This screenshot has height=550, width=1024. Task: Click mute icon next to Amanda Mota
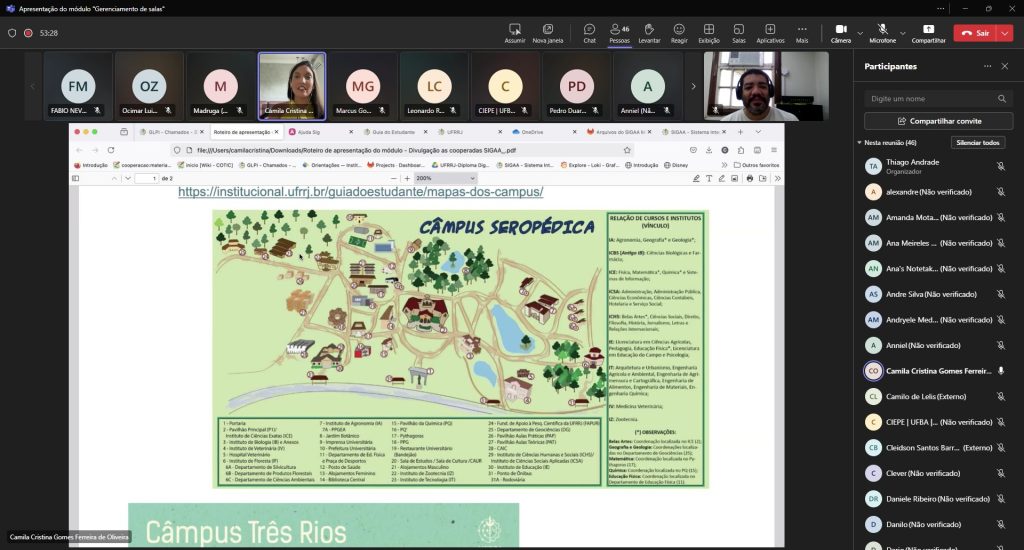click(1000, 218)
